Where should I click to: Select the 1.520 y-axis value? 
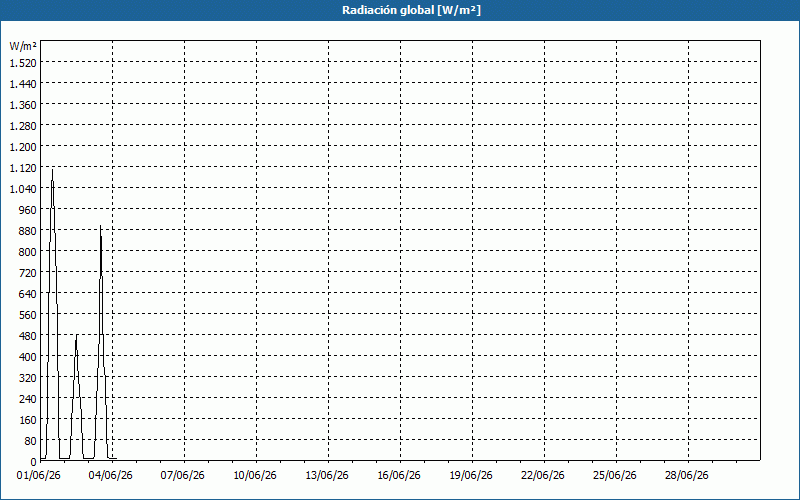tap(23, 63)
